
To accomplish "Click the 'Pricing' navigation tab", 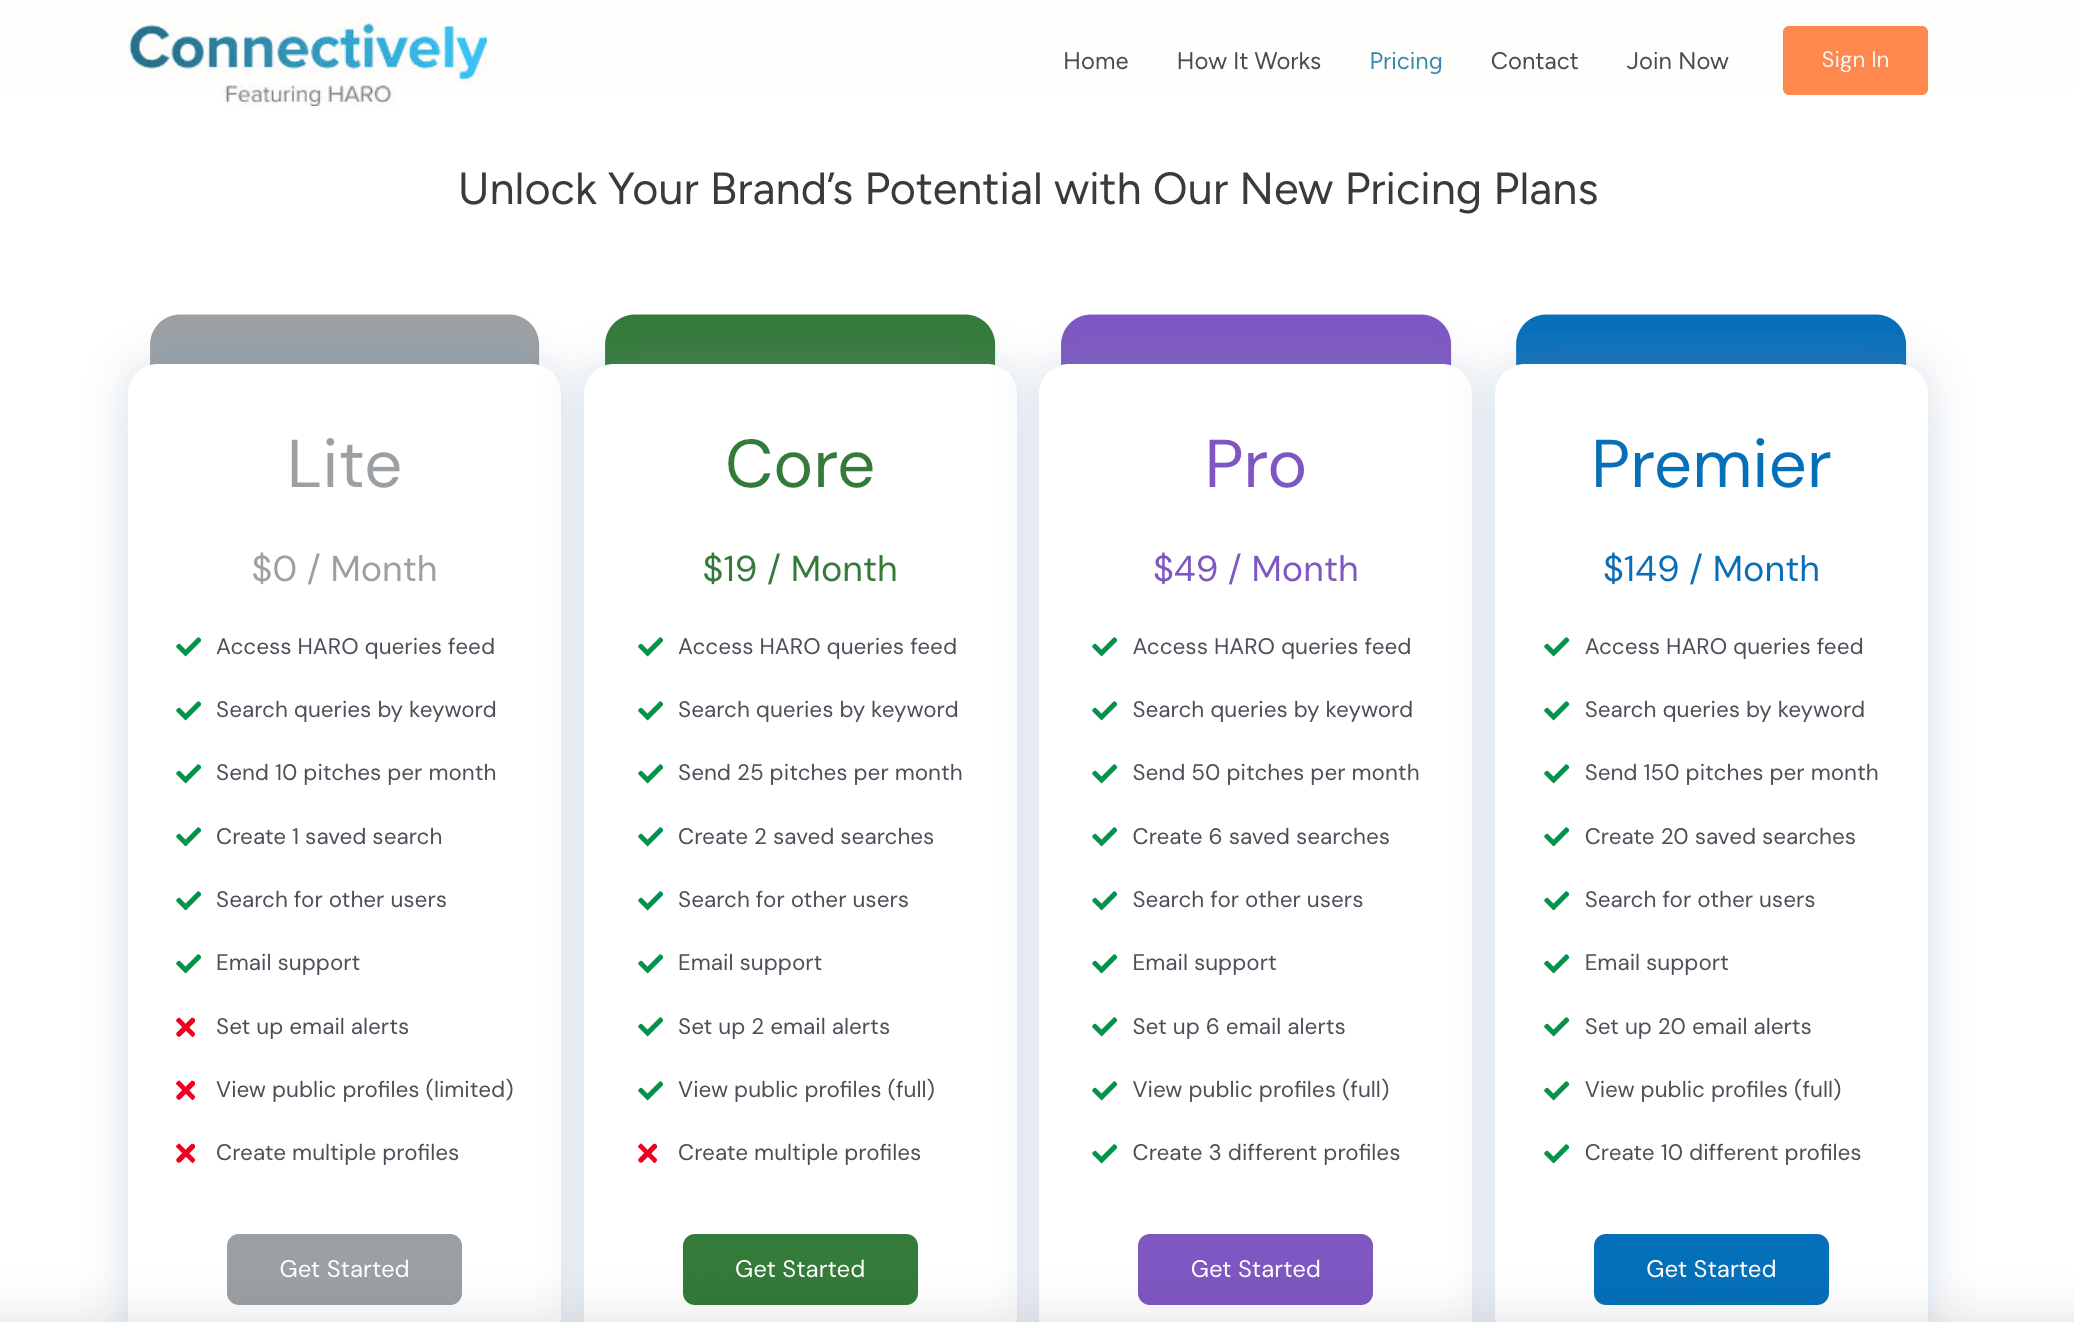I will [x=1404, y=60].
